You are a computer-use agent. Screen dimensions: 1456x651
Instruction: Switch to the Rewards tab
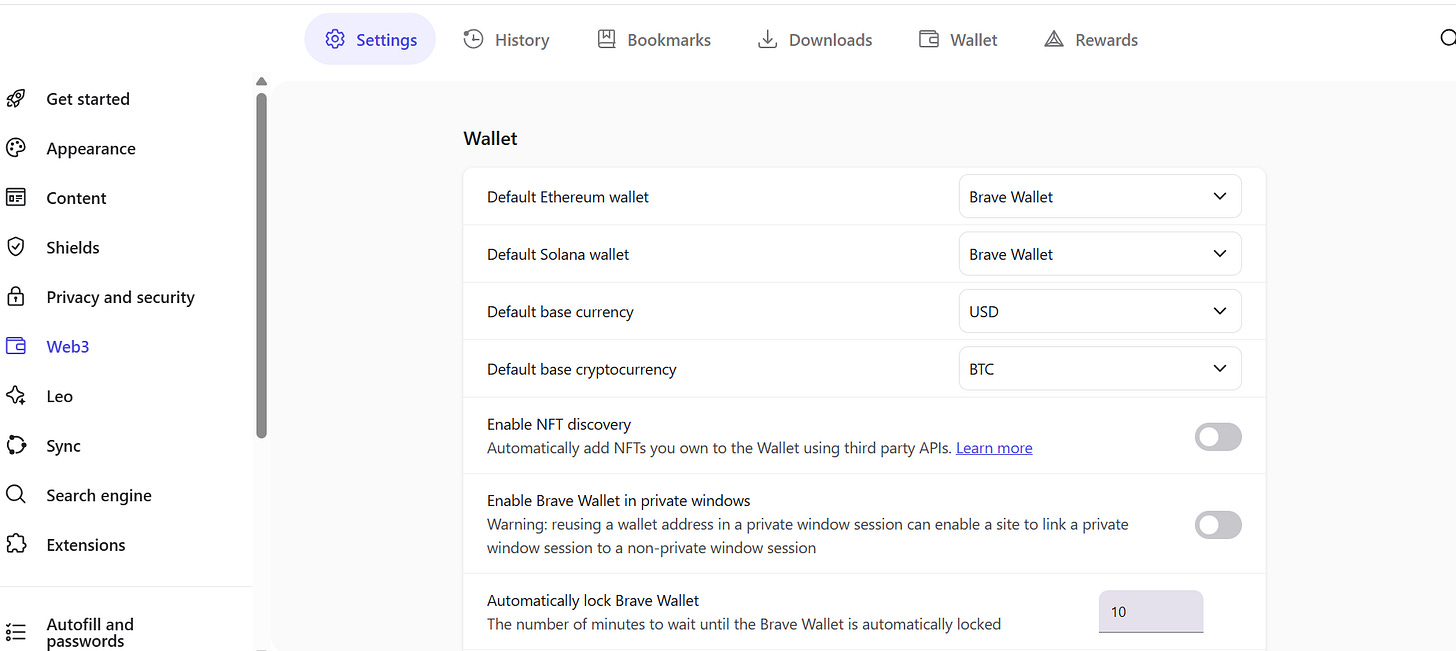click(x=1091, y=39)
